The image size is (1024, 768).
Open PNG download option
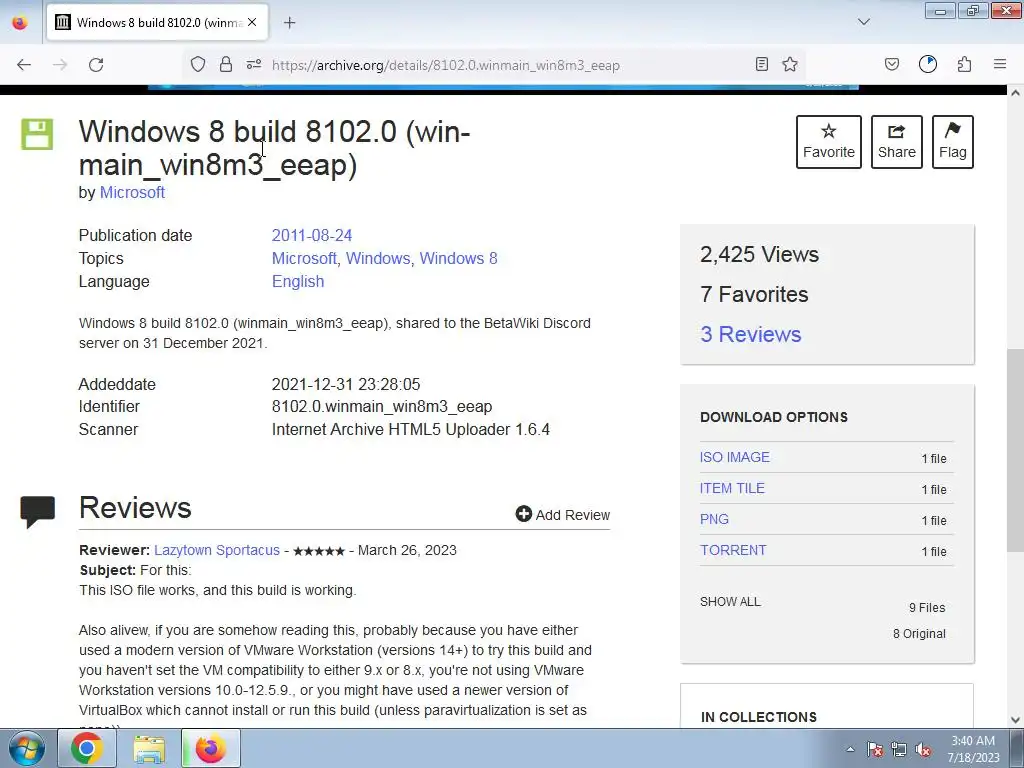click(714, 519)
